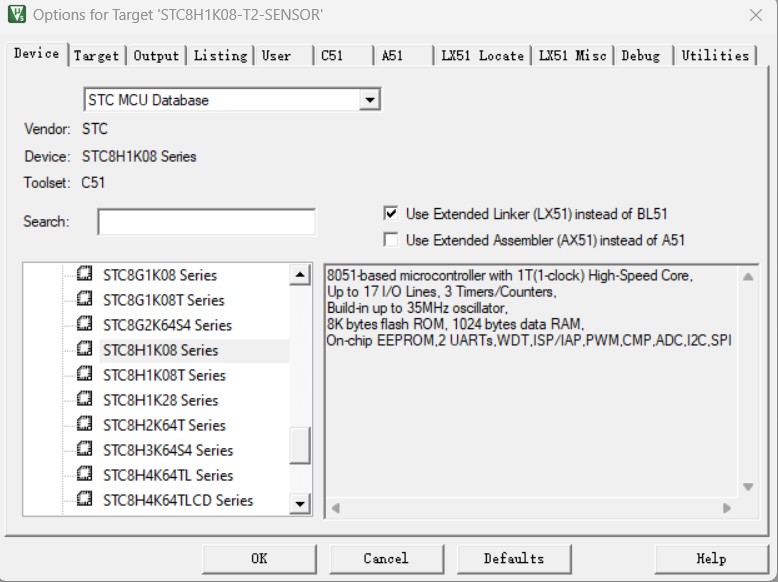This screenshot has height=582, width=778.
Task: Click the '8051-based microcontroller' description line
Action: click(510, 275)
